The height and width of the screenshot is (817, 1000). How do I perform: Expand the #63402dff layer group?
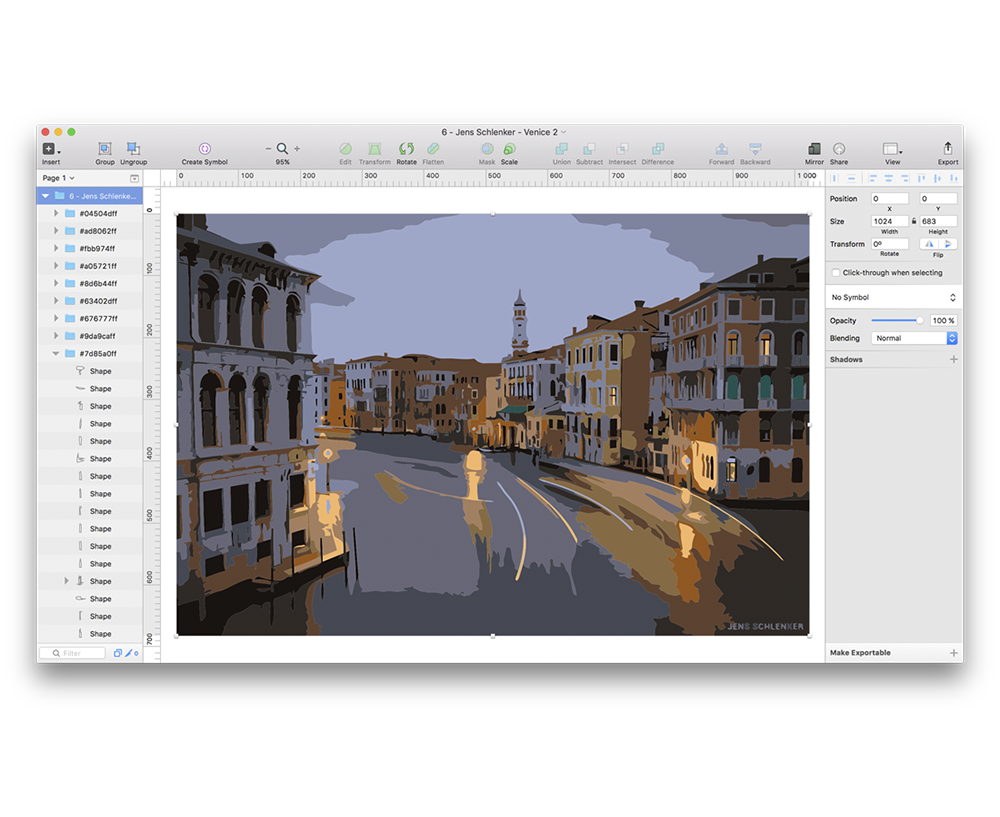pyautogui.click(x=55, y=301)
